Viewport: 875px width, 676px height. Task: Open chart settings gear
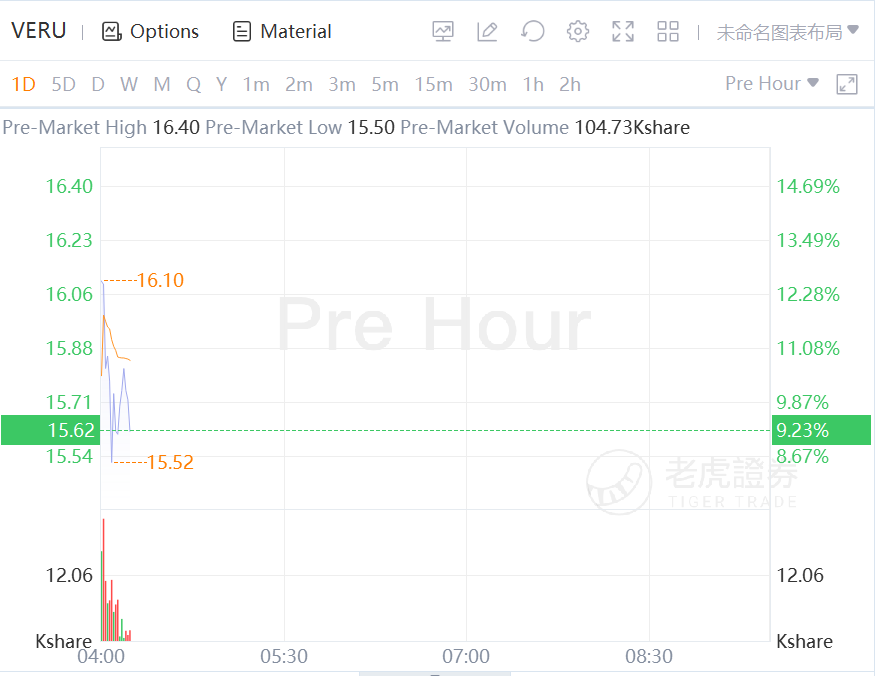pyautogui.click(x=578, y=31)
